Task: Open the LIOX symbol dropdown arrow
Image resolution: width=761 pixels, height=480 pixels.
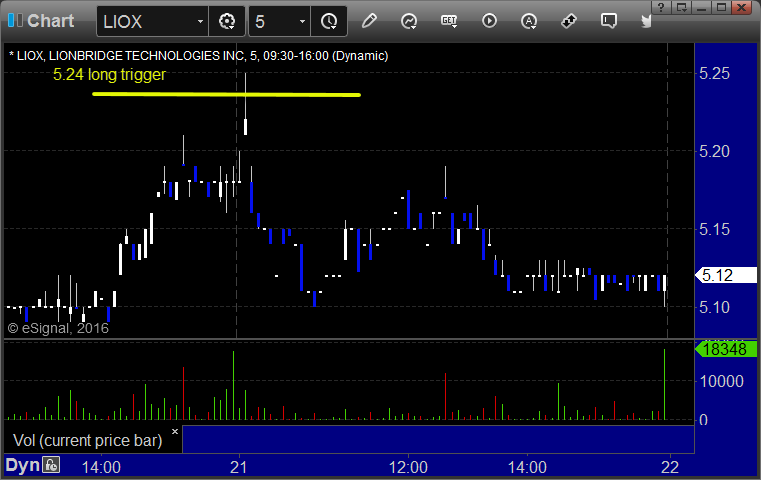Action: 200,21
